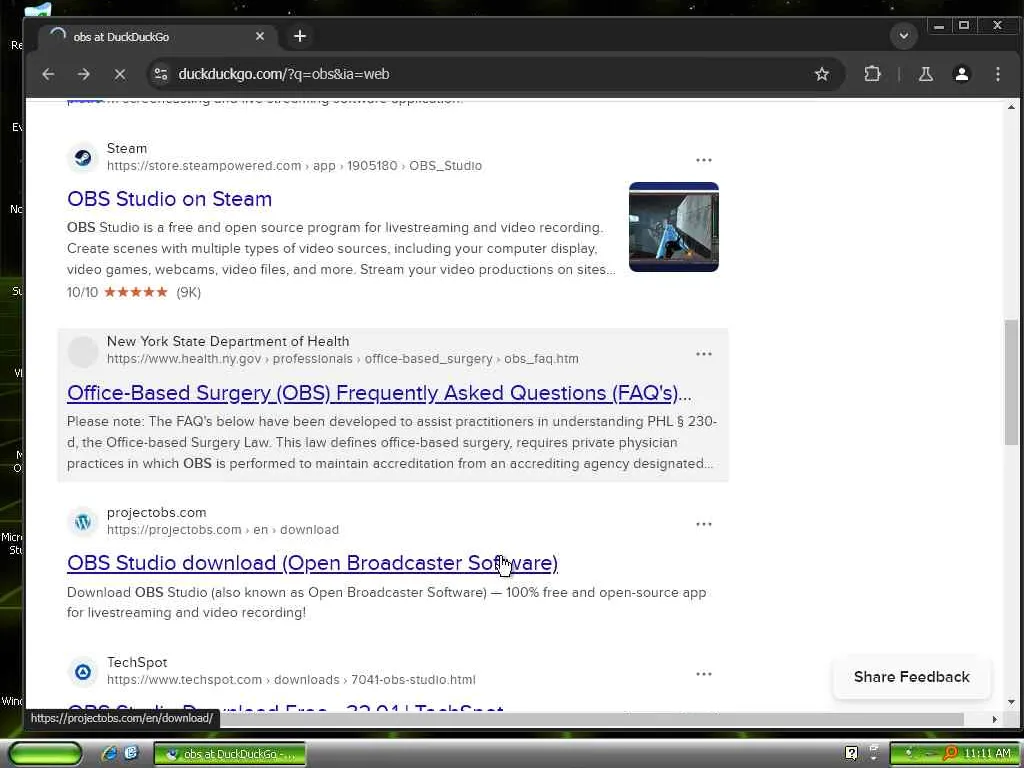This screenshot has height=768, width=1024.
Task: Click the New York State Health favicon placeholder
Action: [83, 351]
